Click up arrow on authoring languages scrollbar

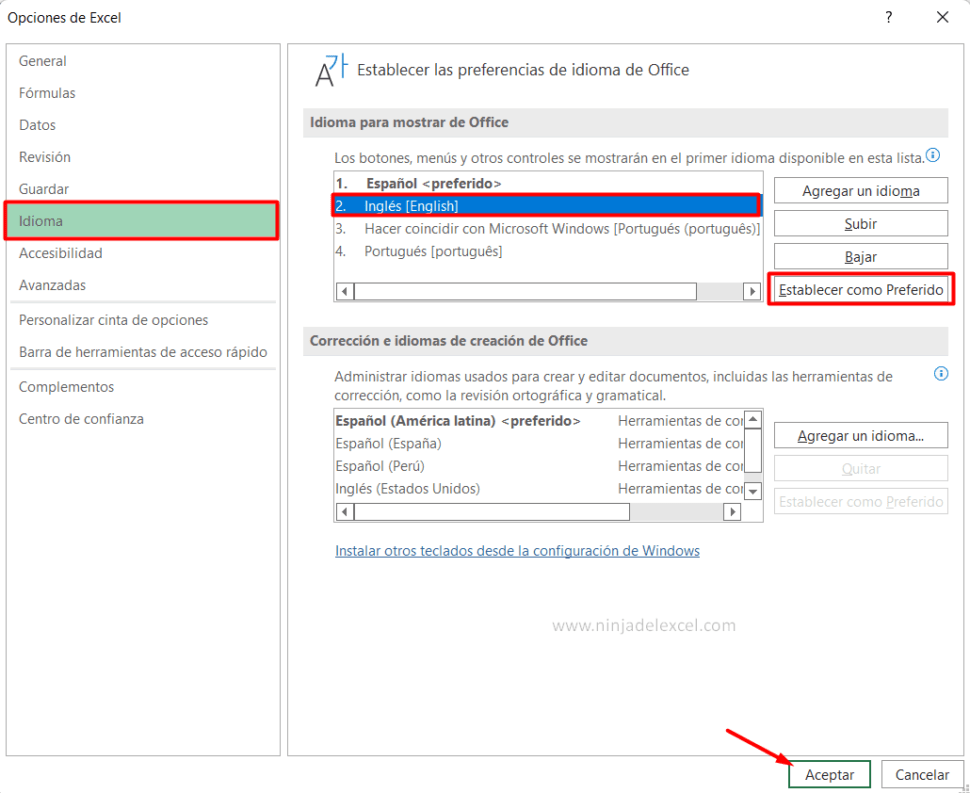coord(752,417)
